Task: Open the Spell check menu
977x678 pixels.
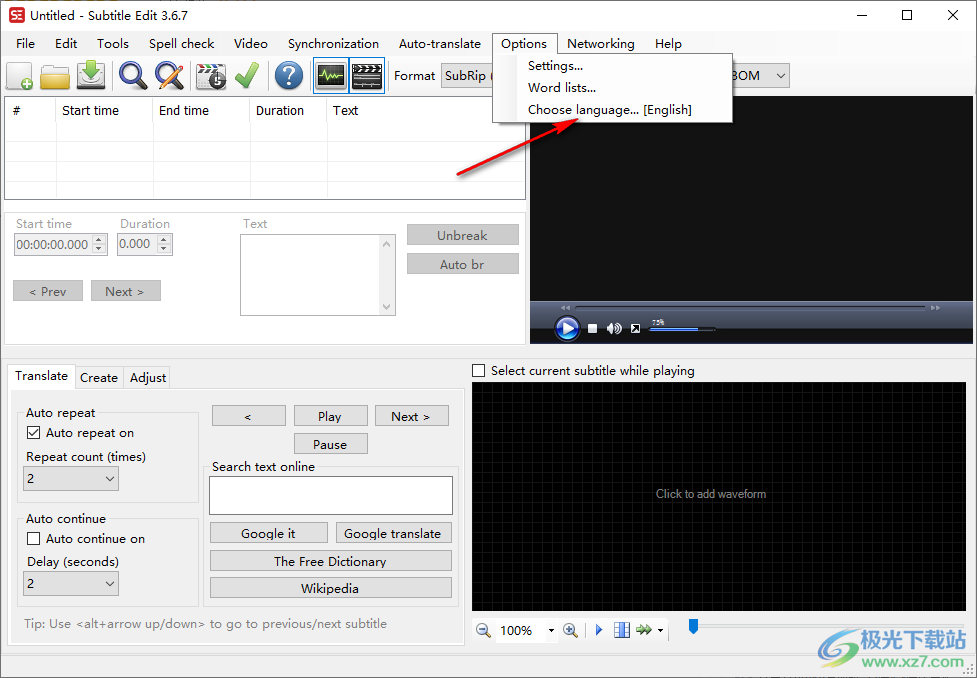Action: pyautogui.click(x=181, y=44)
